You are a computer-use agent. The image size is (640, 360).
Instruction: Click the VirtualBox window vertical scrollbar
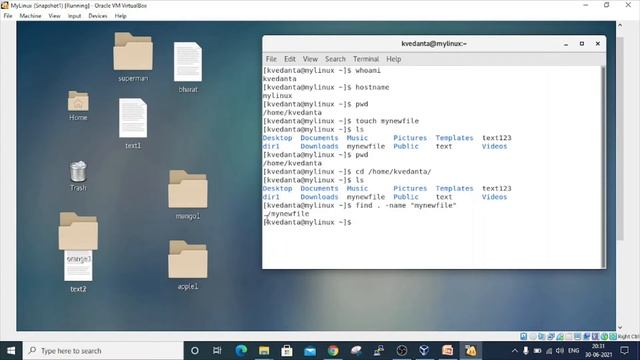(x=620, y=139)
